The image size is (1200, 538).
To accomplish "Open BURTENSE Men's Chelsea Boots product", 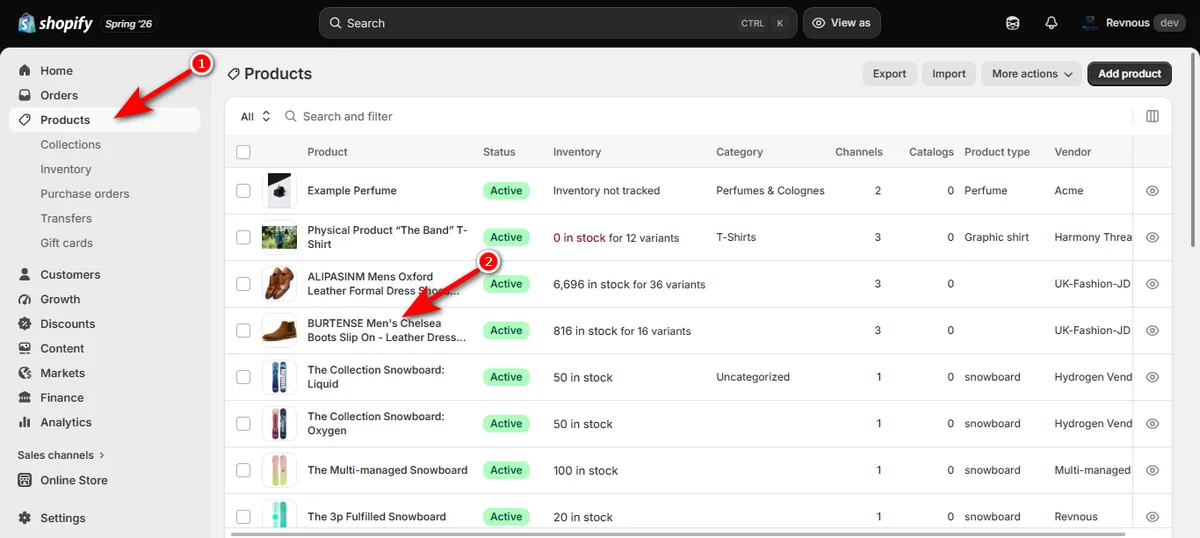I will 387,330.
